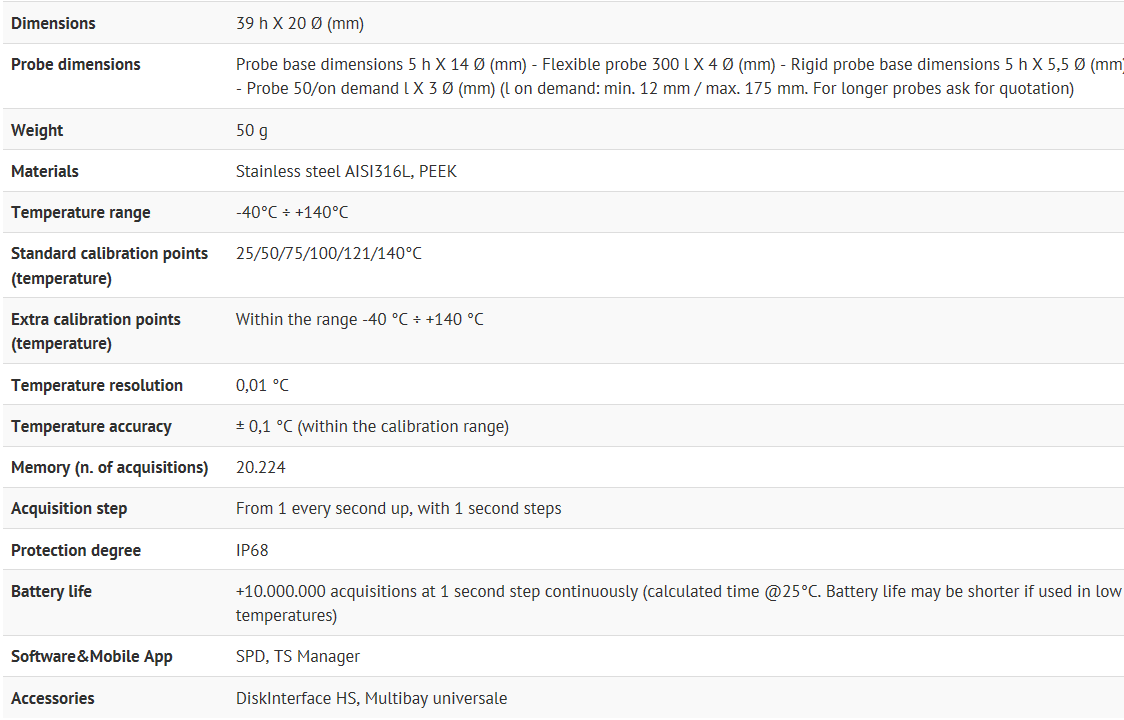Click the 50 g weight value
1124x720 pixels.
[252, 130]
